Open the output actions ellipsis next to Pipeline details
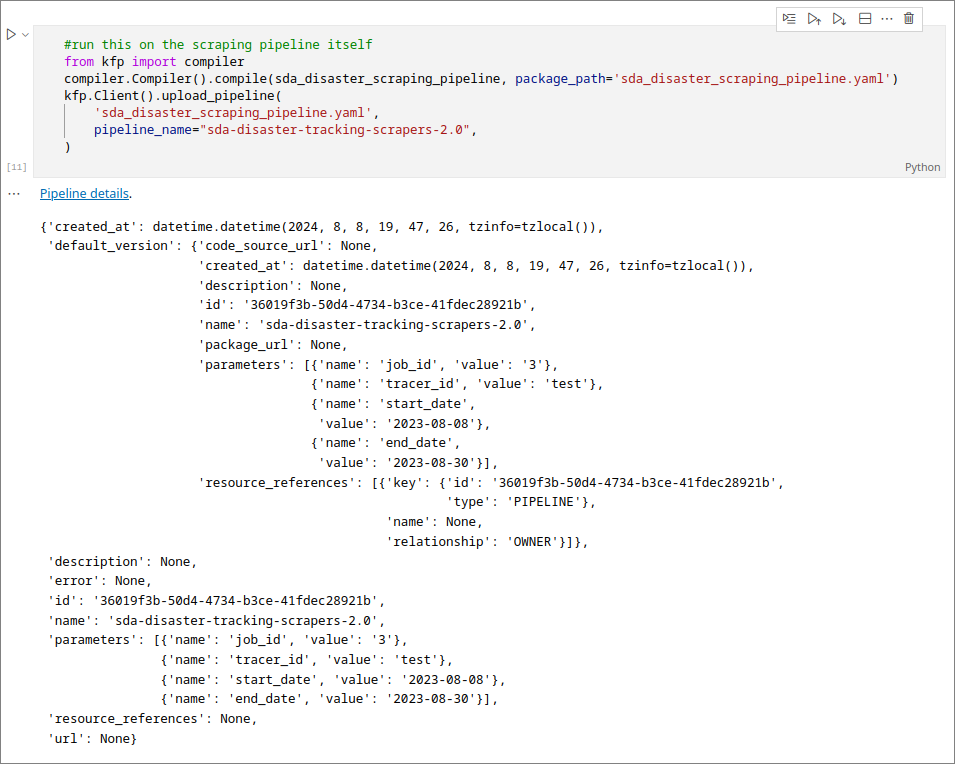The width and height of the screenshot is (955, 764). [14, 194]
